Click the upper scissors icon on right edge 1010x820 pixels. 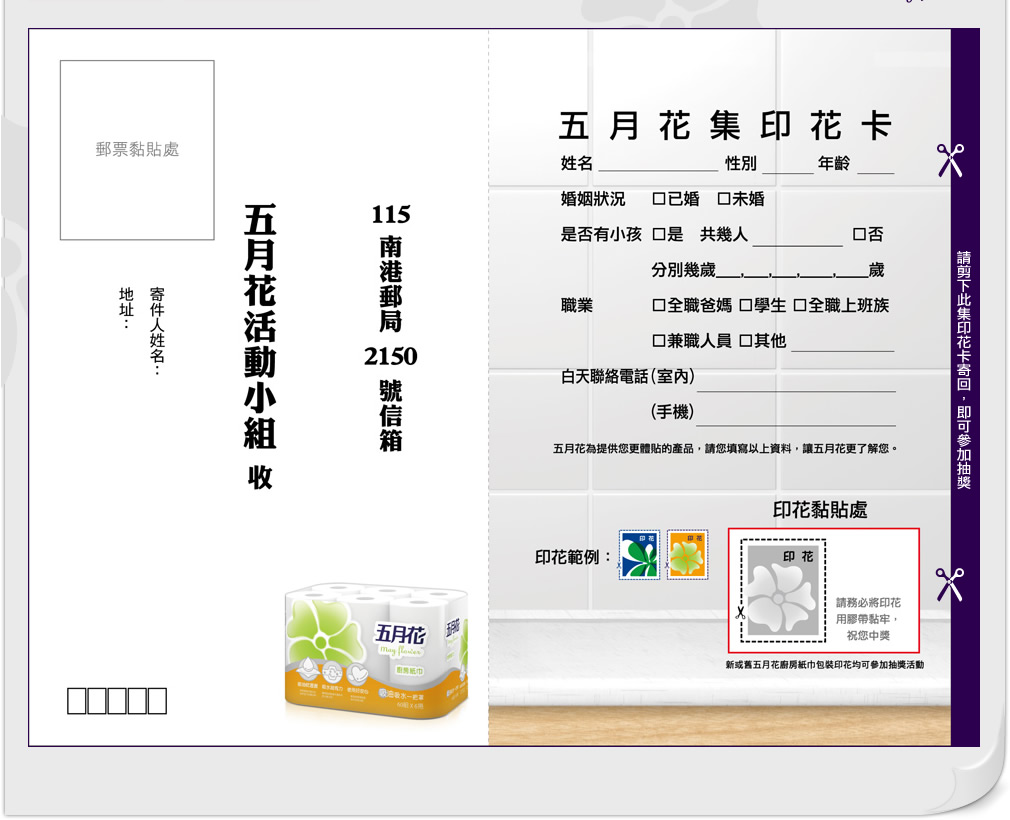pyautogui.click(x=949, y=160)
